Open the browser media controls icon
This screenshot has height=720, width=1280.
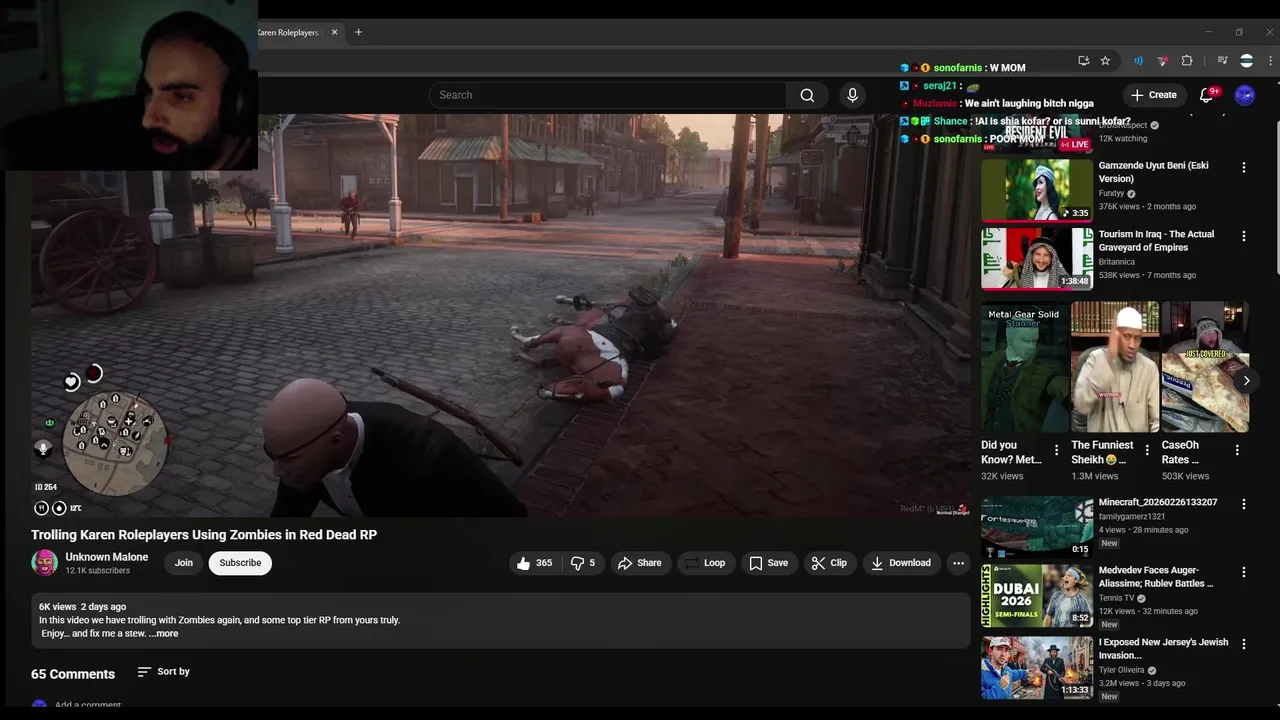coord(1222,61)
